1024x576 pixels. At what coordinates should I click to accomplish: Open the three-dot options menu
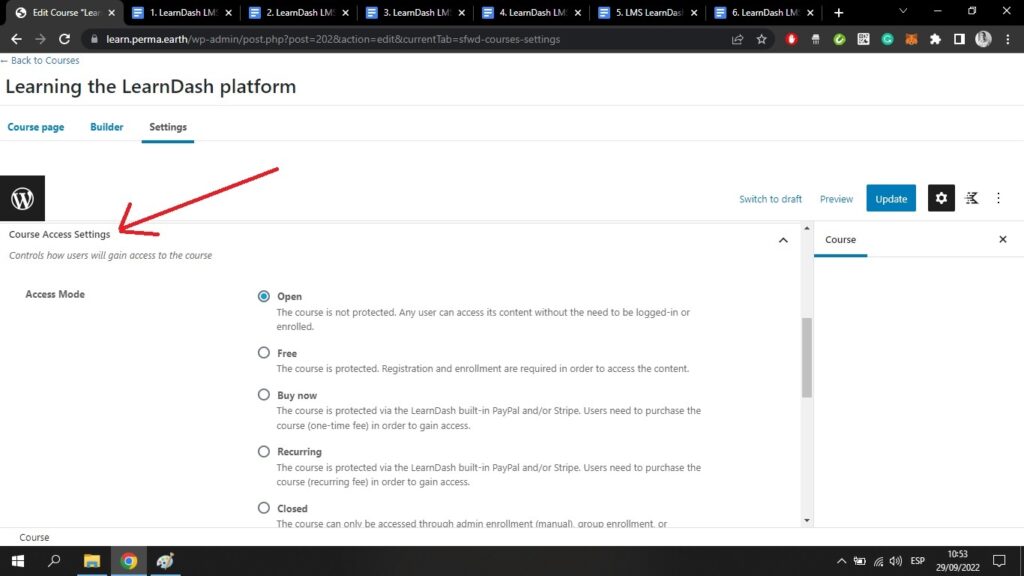pos(998,198)
